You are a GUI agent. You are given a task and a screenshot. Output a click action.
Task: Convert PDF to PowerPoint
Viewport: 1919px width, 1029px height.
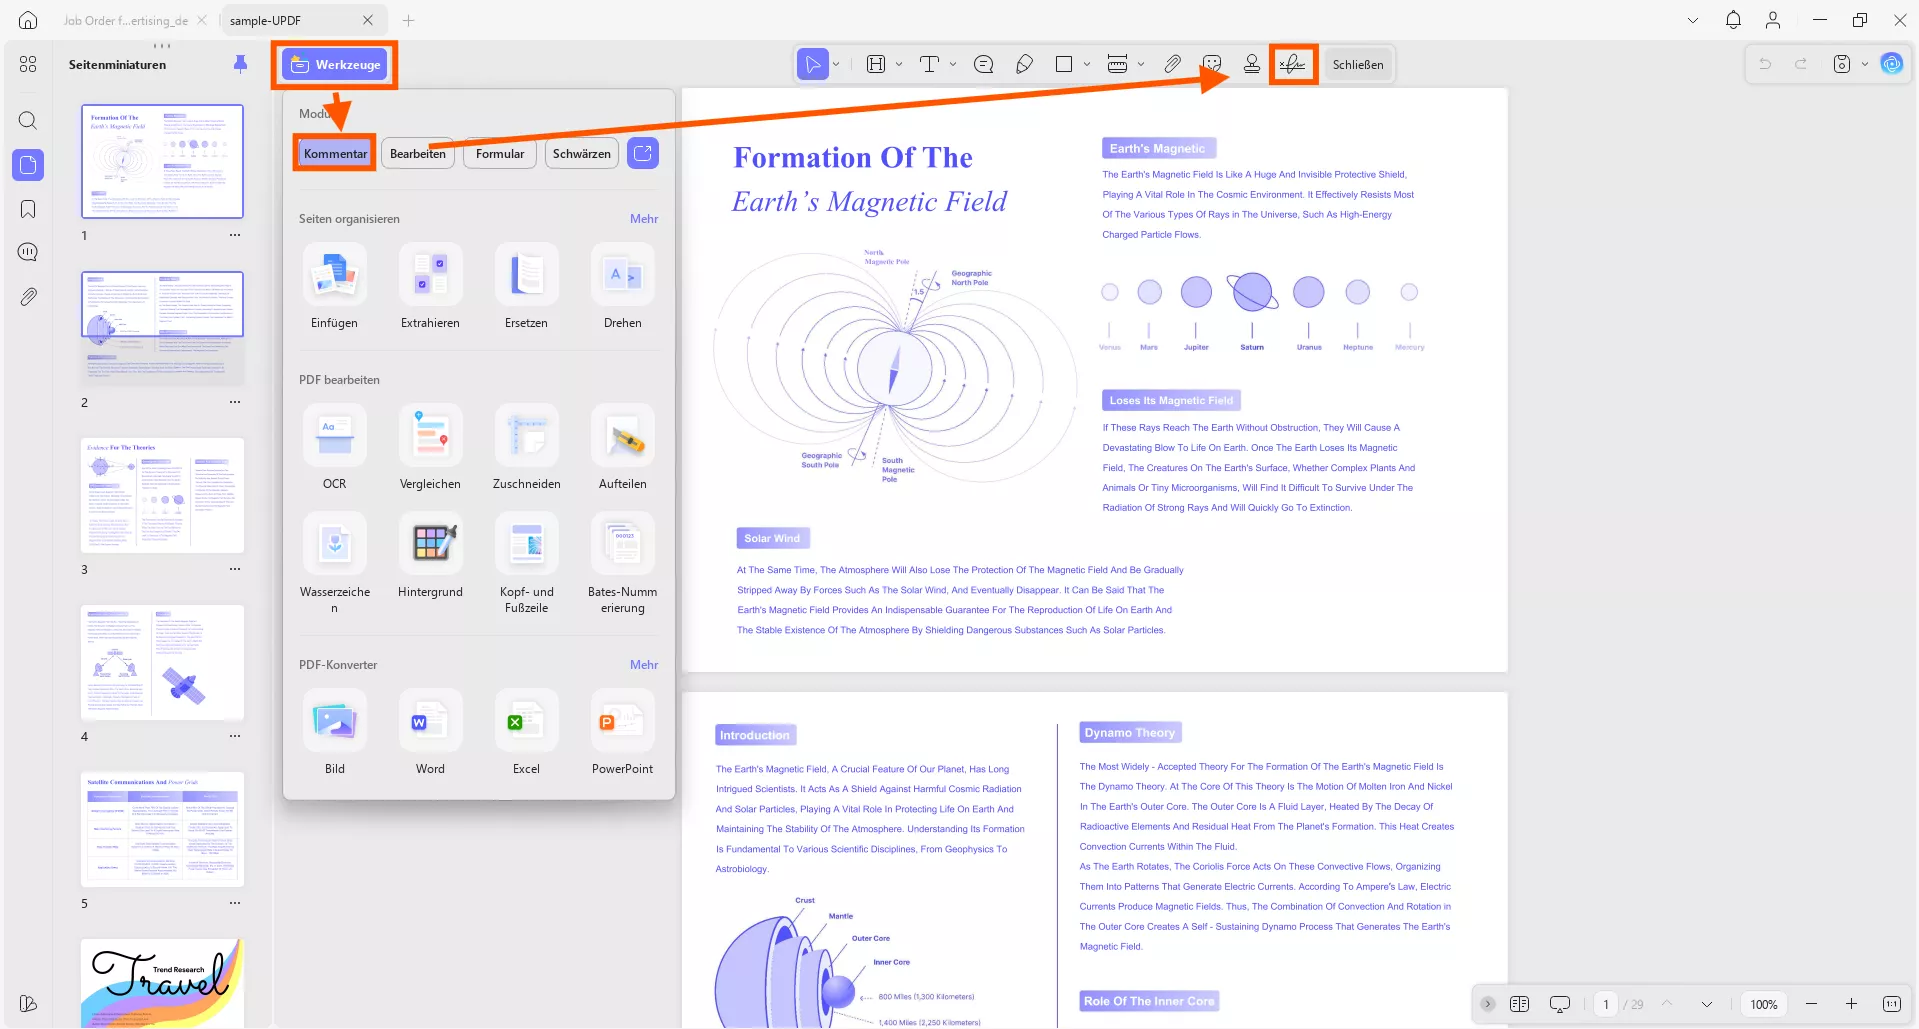[x=622, y=720]
